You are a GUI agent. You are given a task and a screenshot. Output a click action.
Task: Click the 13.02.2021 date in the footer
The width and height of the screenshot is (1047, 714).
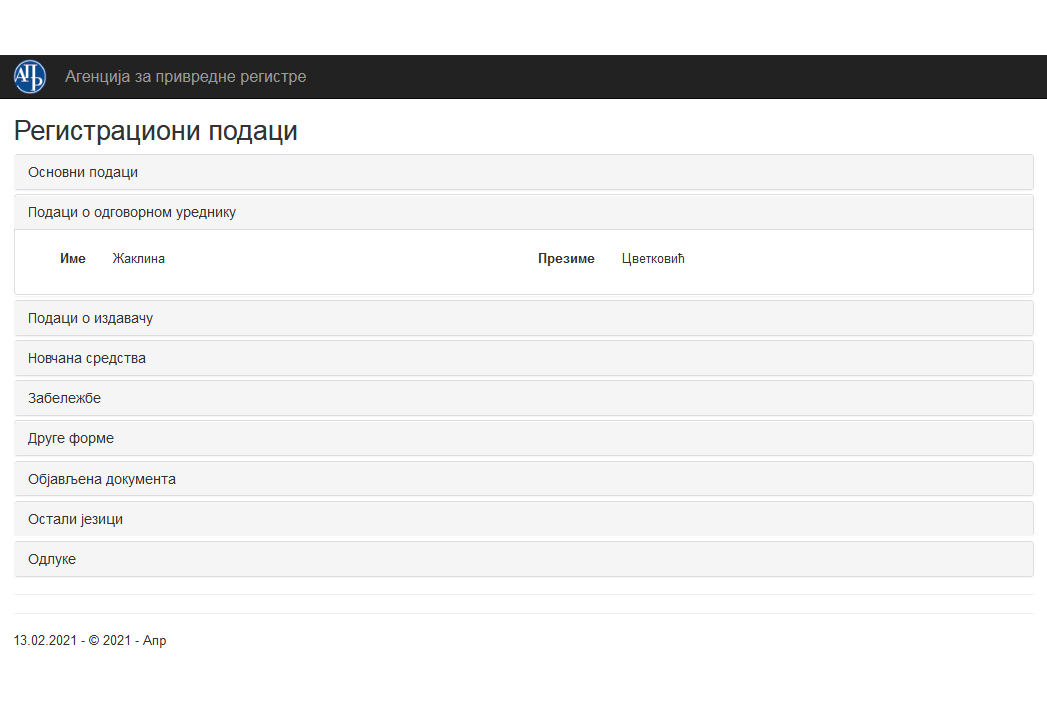45,641
